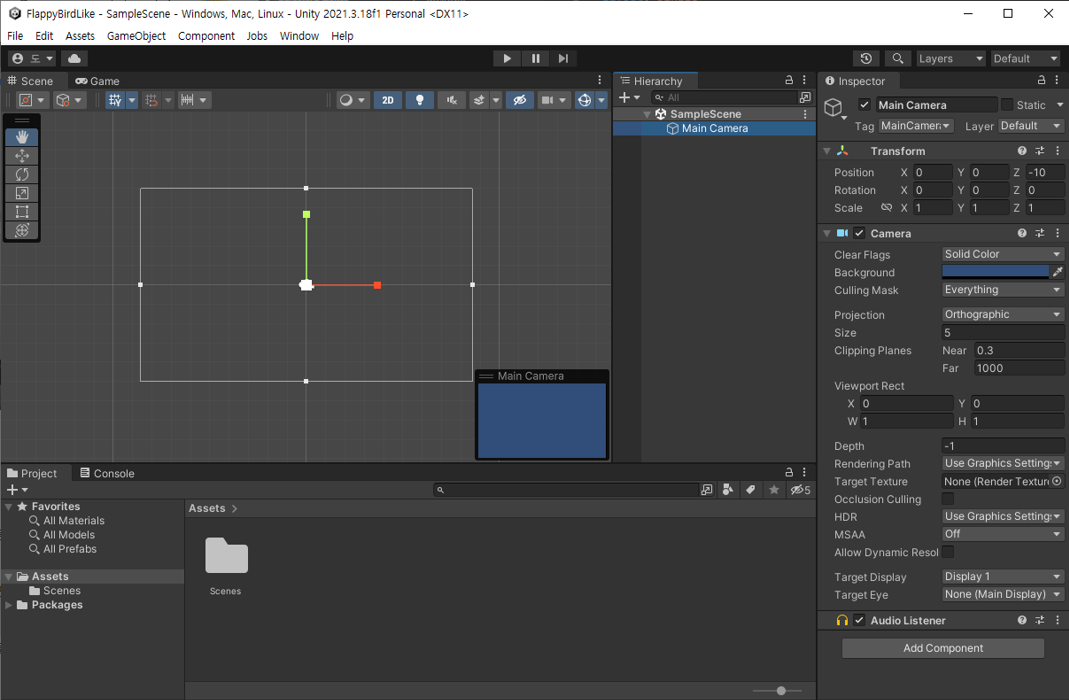The height and width of the screenshot is (700, 1069).
Task: Adjust the Project icon size slider
Action: 781,690
